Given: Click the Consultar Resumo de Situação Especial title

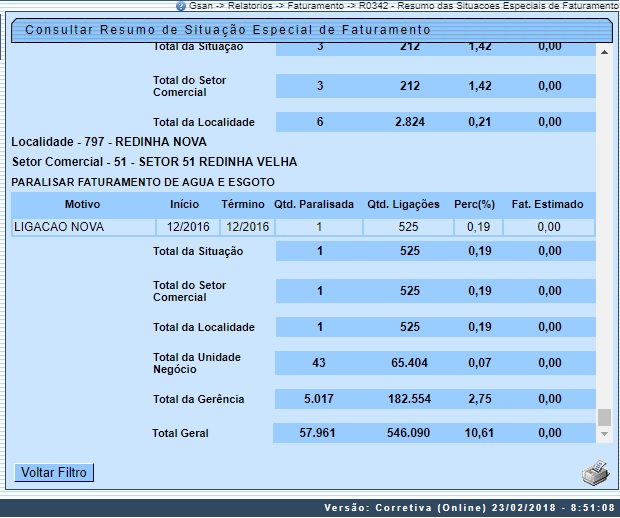Looking at the screenshot, I should (228, 30).
